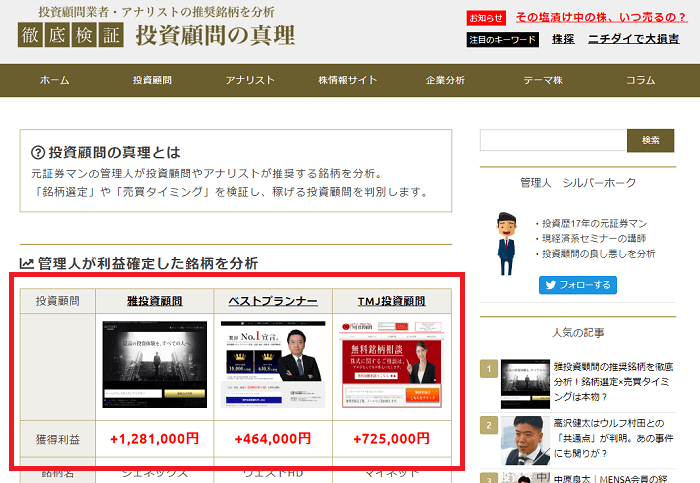Open popular article 3 about 中原良太 MENSA会員

610,479
